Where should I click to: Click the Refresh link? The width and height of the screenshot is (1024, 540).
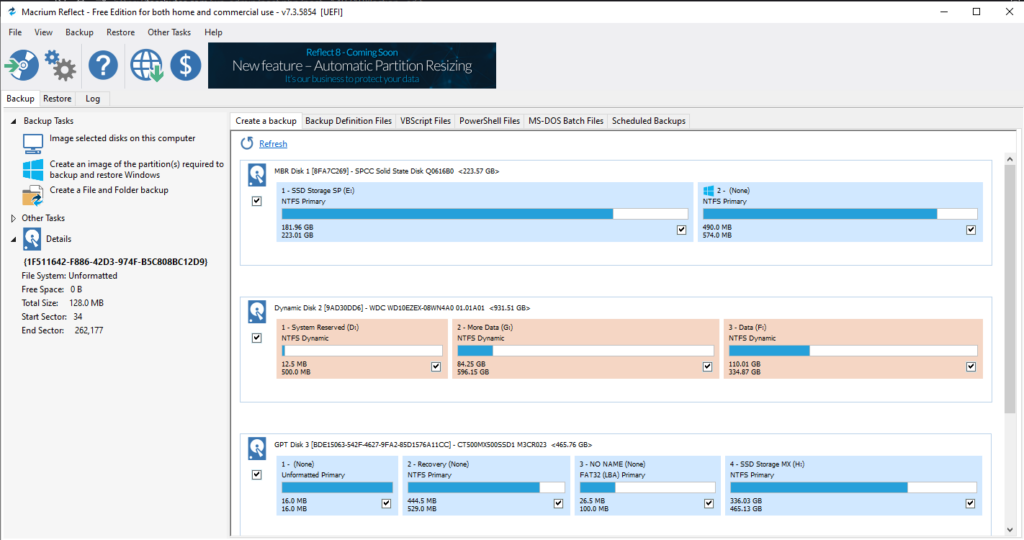[x=273, y=144]
